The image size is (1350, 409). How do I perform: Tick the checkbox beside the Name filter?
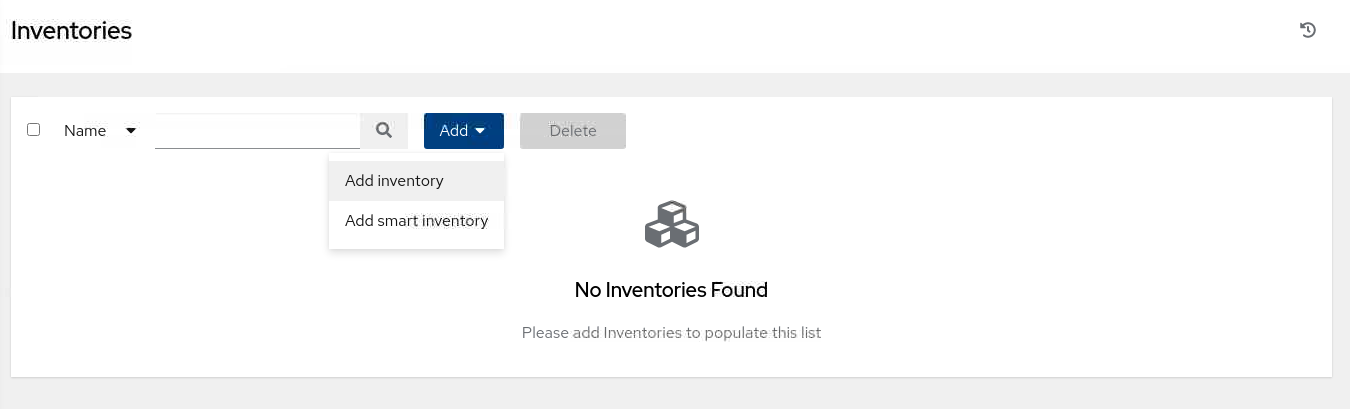33,130
